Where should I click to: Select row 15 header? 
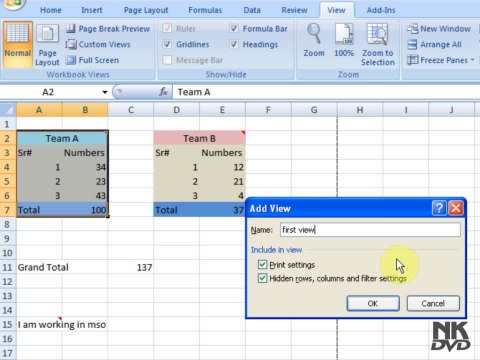coord(8,325)
